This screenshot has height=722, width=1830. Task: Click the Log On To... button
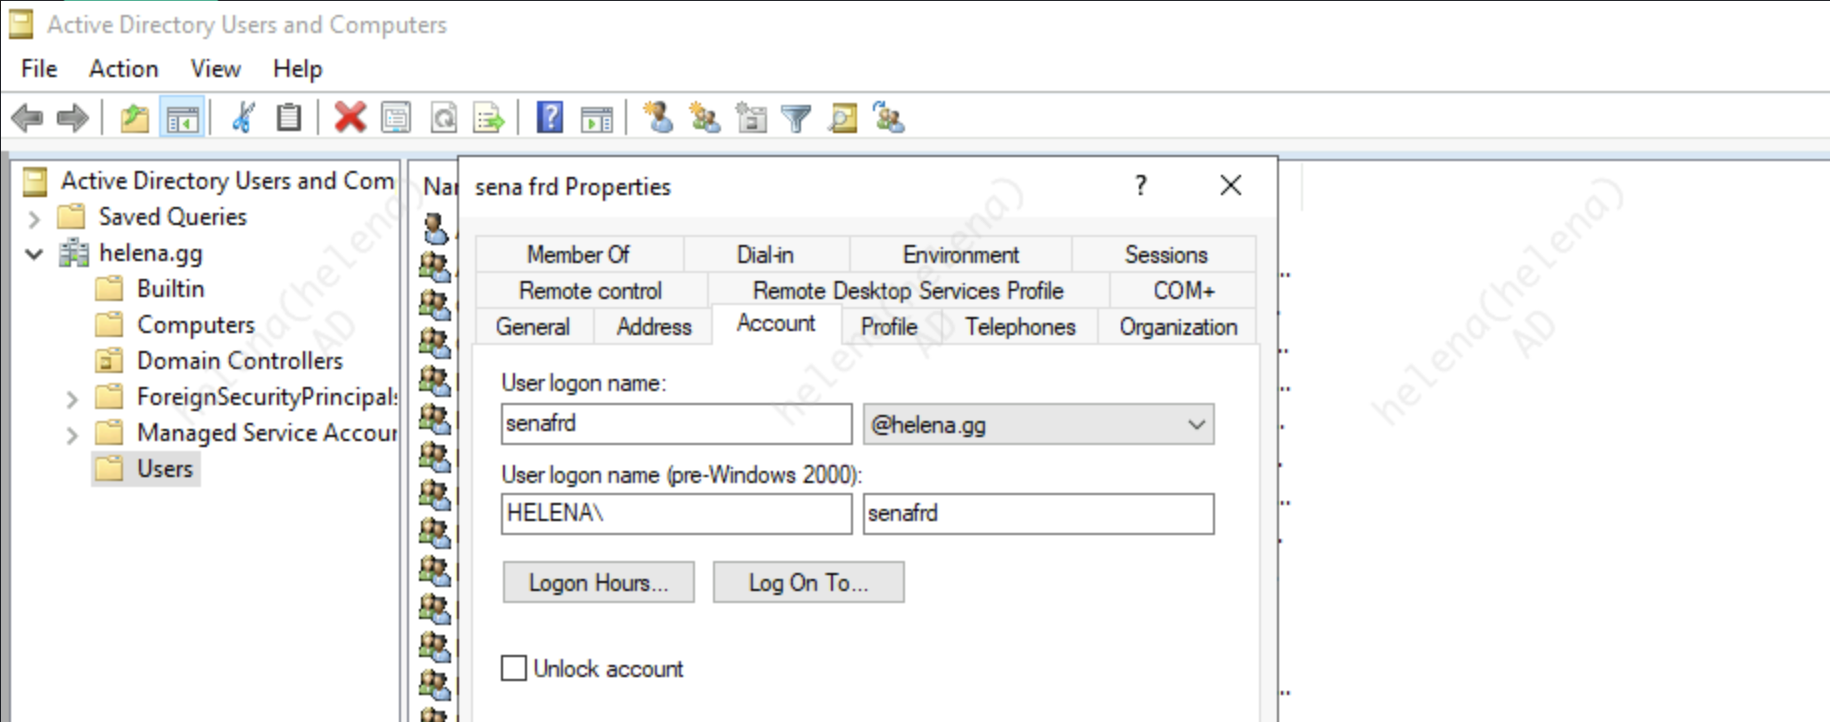(x=808, y=583)
